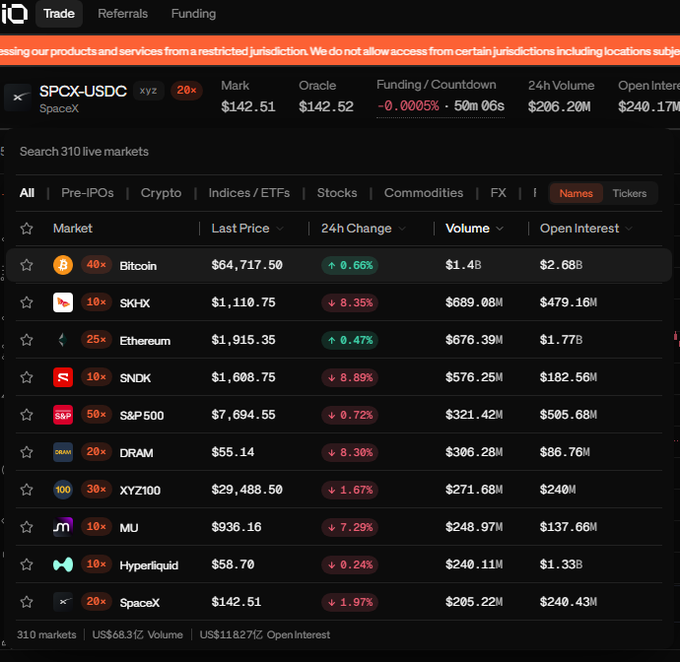Click the 20× badge next to SPCX-USDC

point(186,90)
